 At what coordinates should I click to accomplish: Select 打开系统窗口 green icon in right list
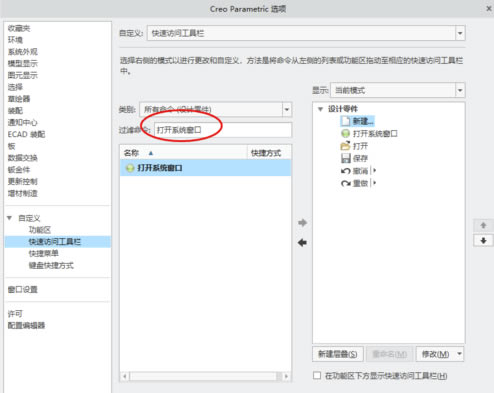pos(345,134)
